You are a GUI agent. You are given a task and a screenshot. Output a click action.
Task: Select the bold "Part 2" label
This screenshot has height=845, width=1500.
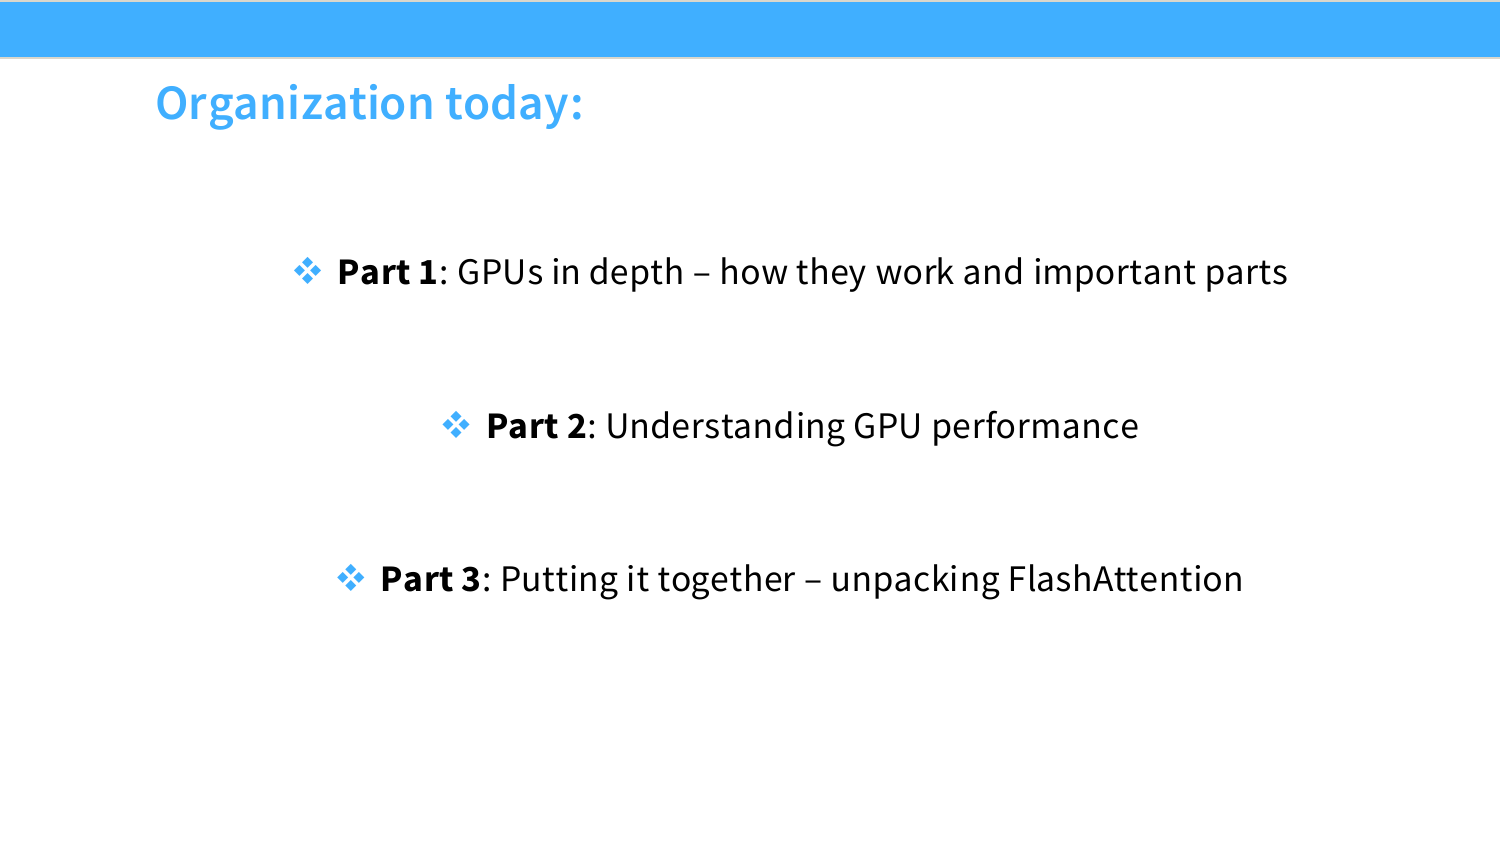point(536,426)
